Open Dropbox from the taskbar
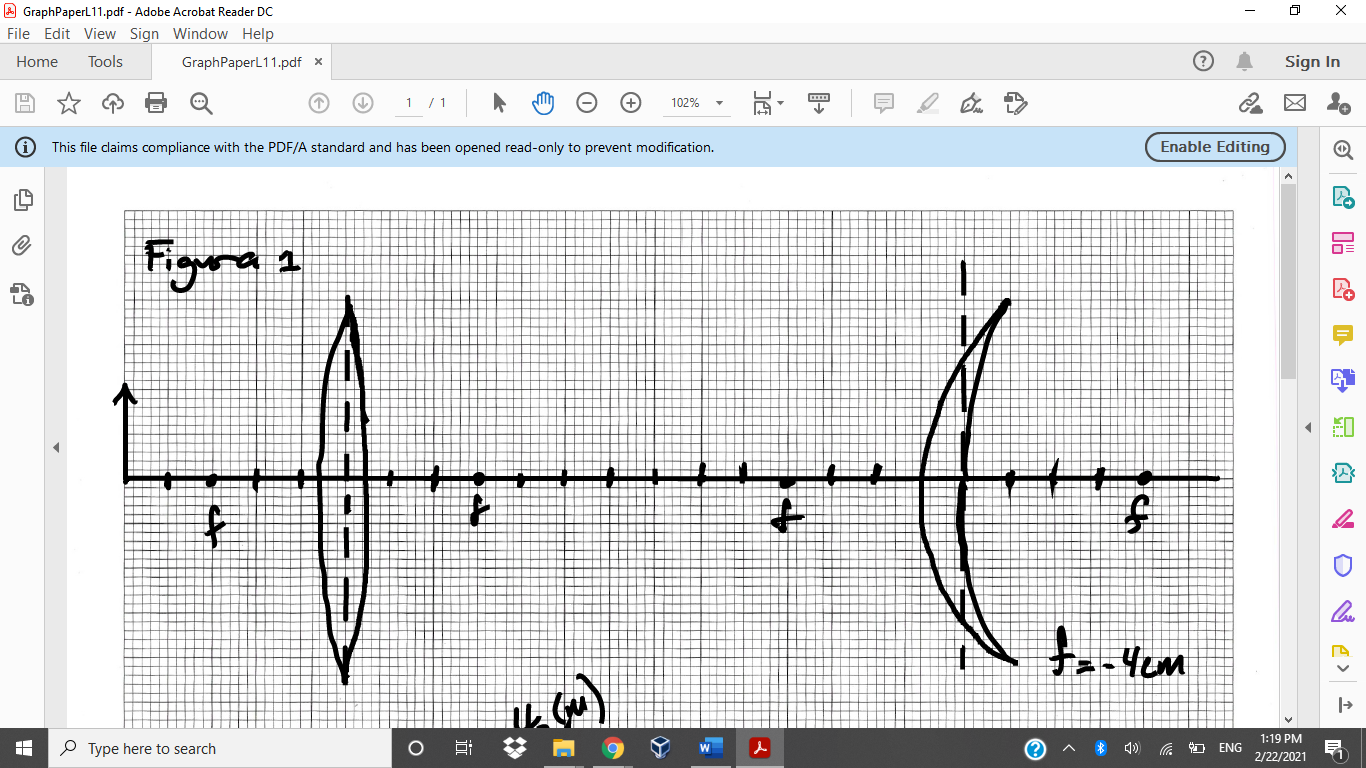The image size is (1366, 768). point(515,748)
